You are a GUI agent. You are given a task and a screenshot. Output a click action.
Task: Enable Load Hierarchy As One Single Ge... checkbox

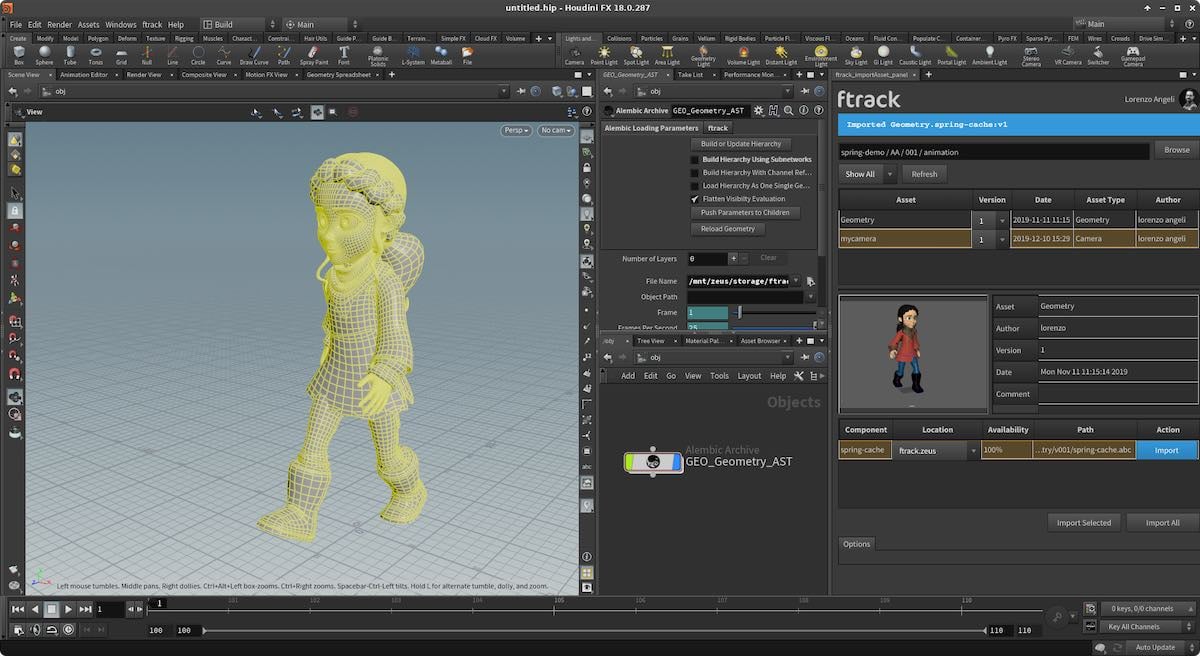click(695, 185)
